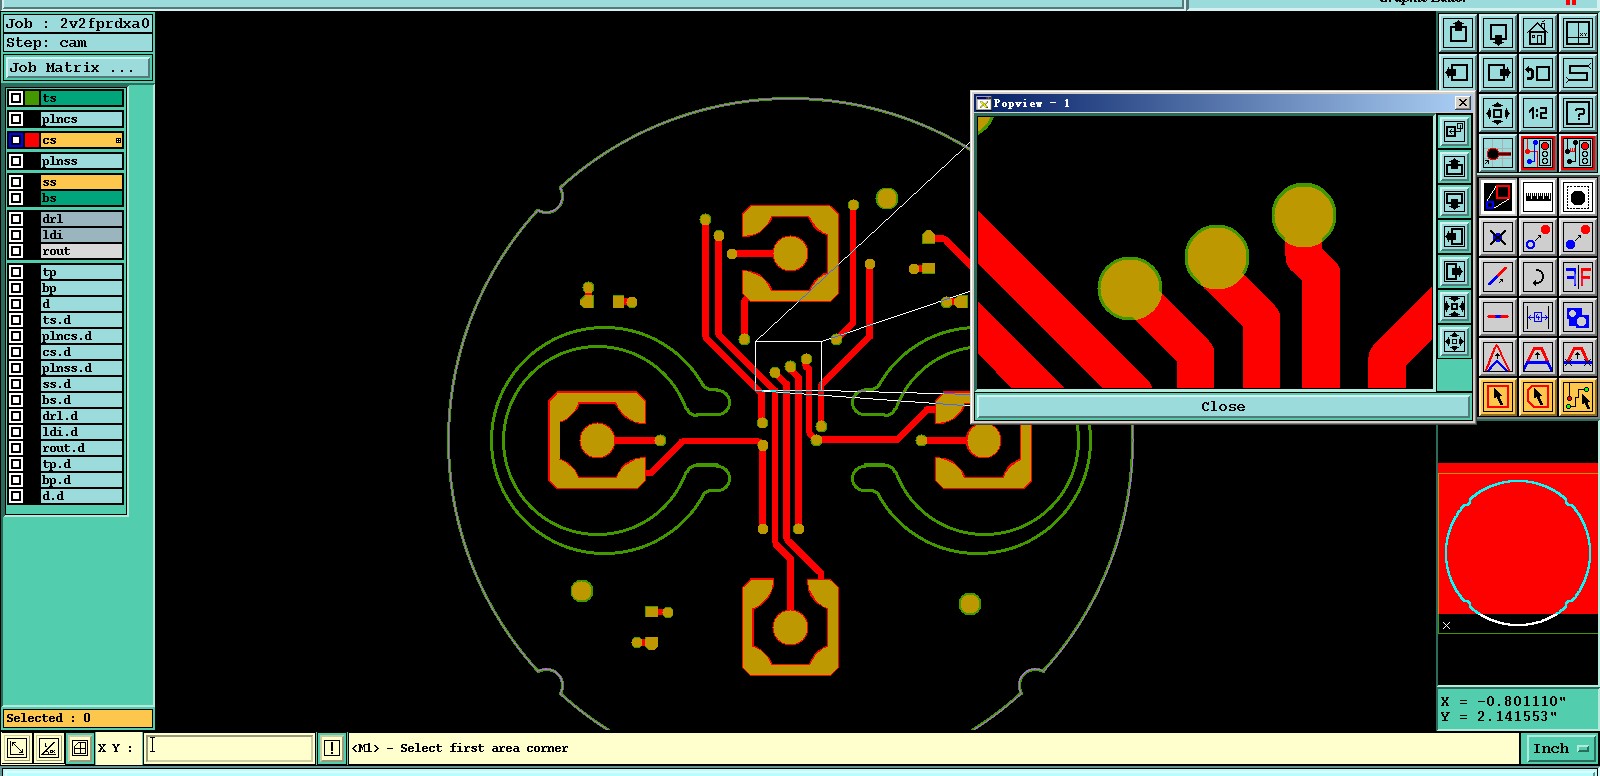Image resolution: width=1600 pixels, height=776 pixels.
Task: Click the pan up arrow icon
Action: pos(1458,33)
